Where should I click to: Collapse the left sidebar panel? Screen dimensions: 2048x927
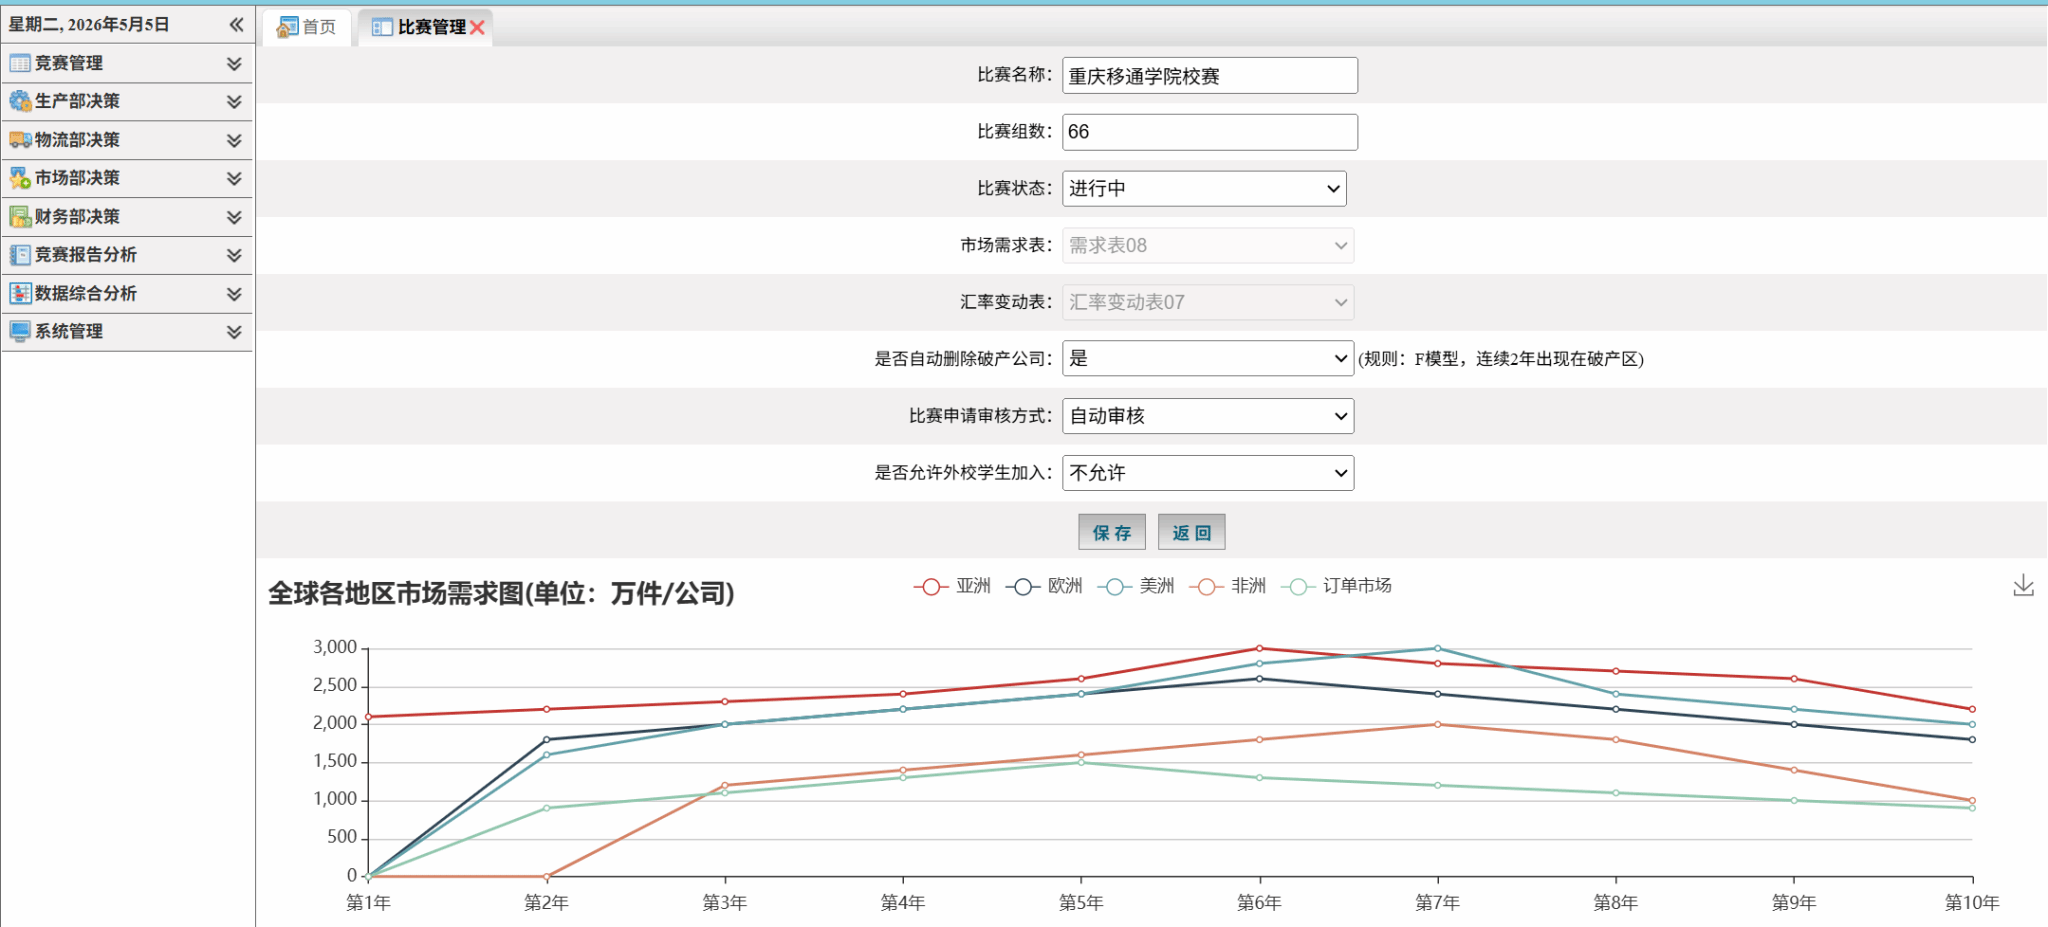[x=236, y=24]
